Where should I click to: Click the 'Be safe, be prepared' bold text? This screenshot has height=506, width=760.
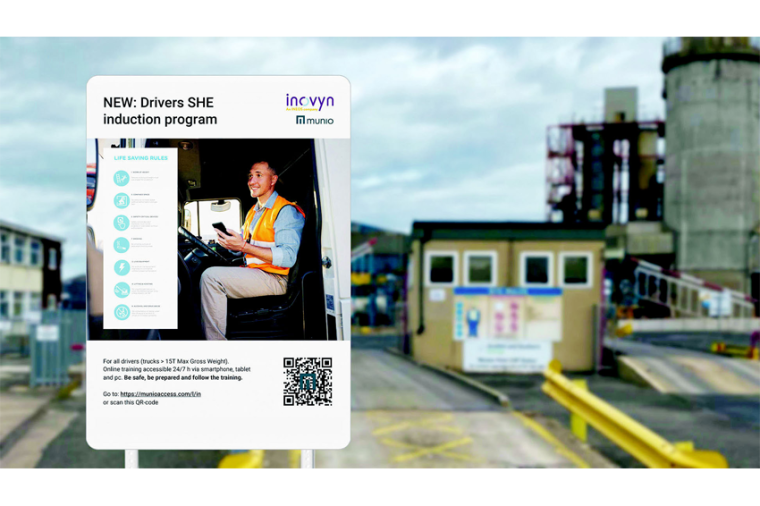(183, 378)
